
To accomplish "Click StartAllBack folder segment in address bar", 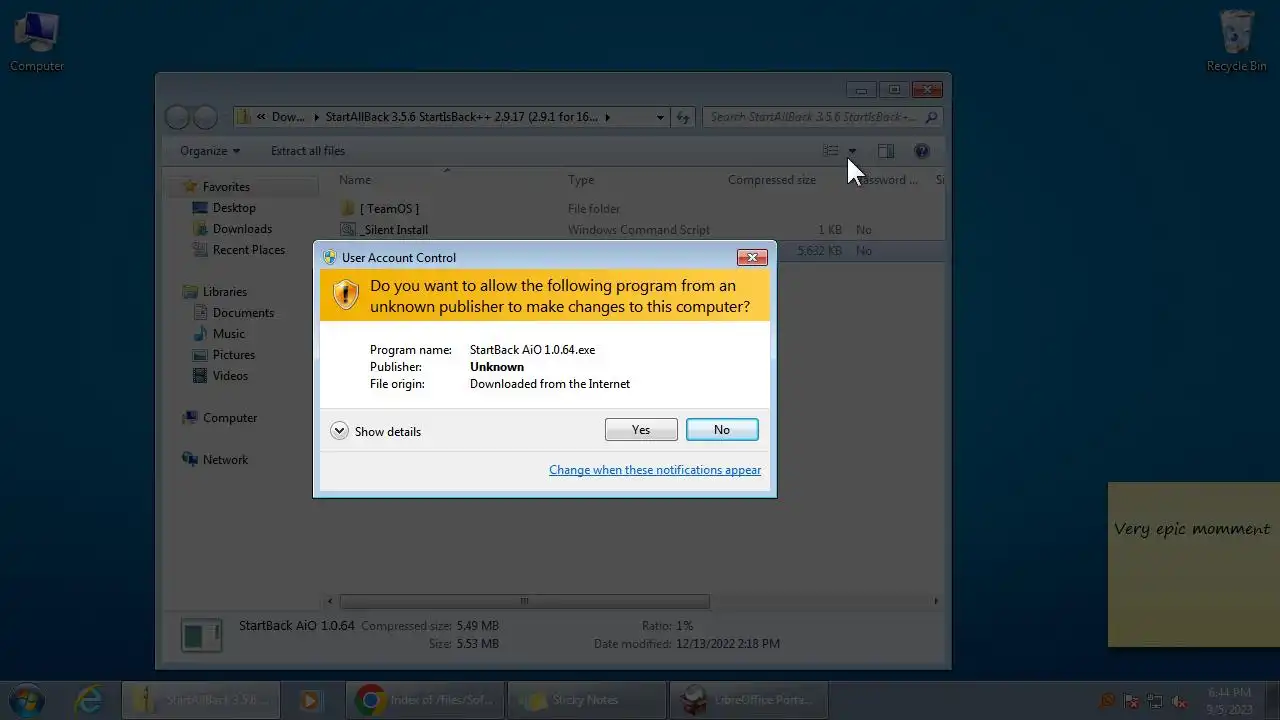I will click(x=462, y=117).
